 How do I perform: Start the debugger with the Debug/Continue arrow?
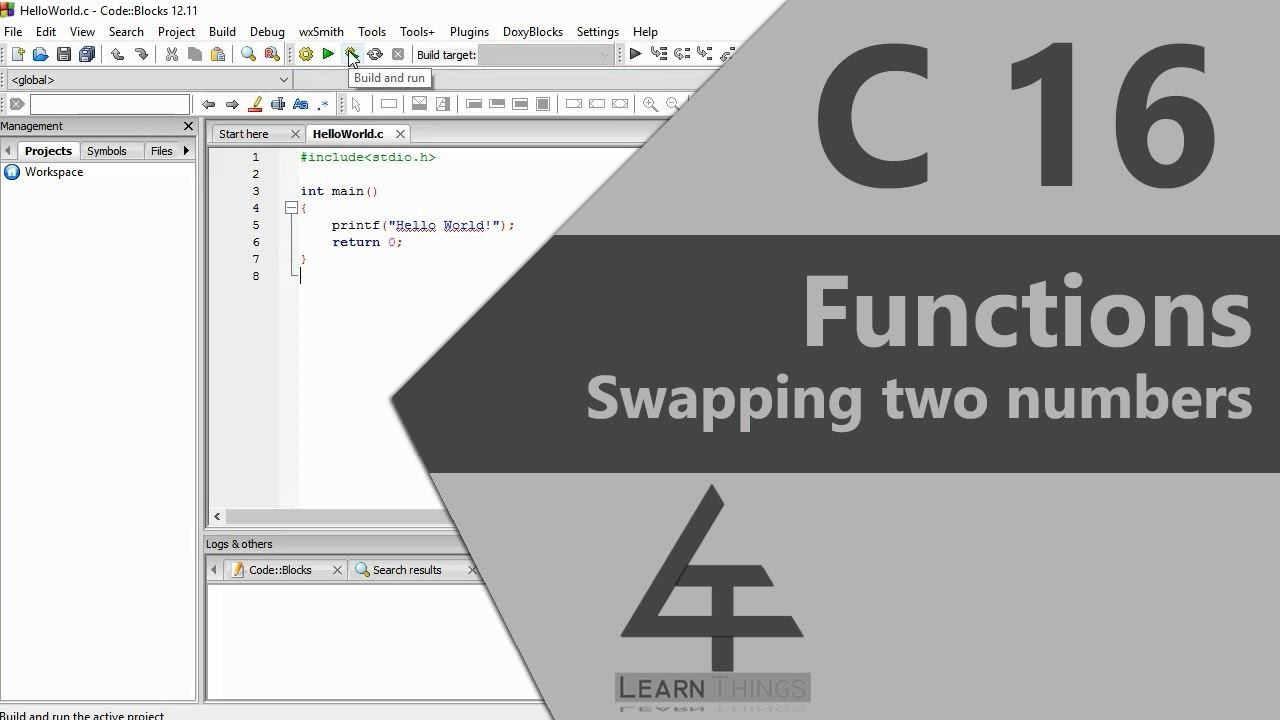635,55
